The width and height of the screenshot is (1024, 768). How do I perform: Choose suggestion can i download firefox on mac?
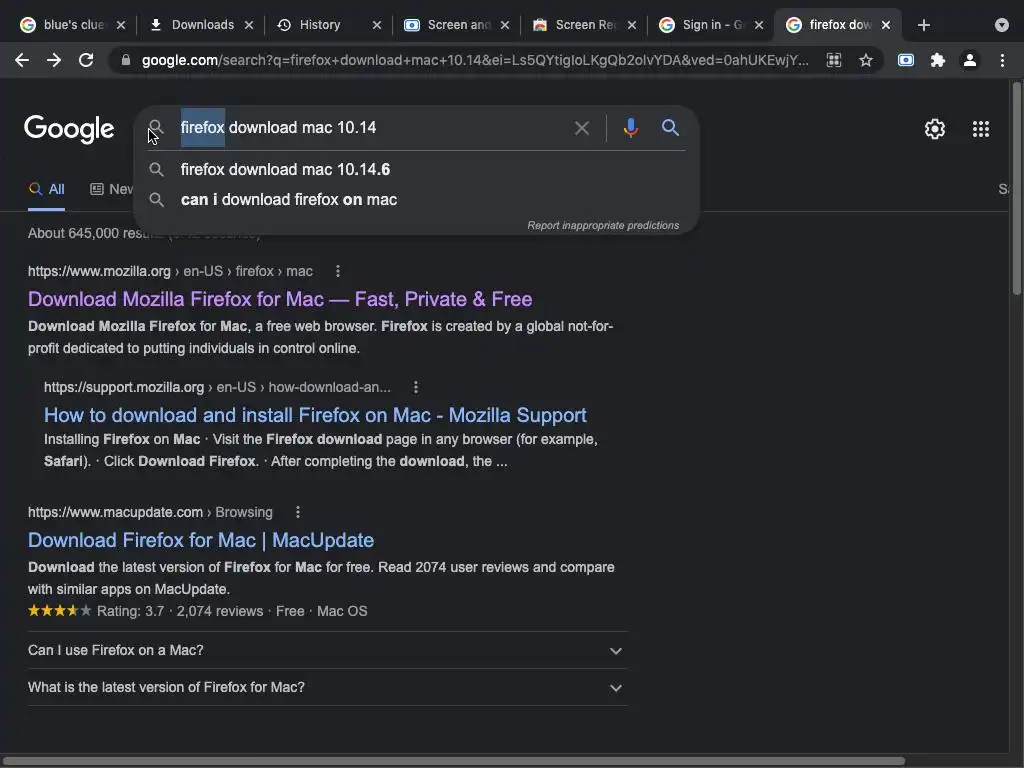pos(416,200)
